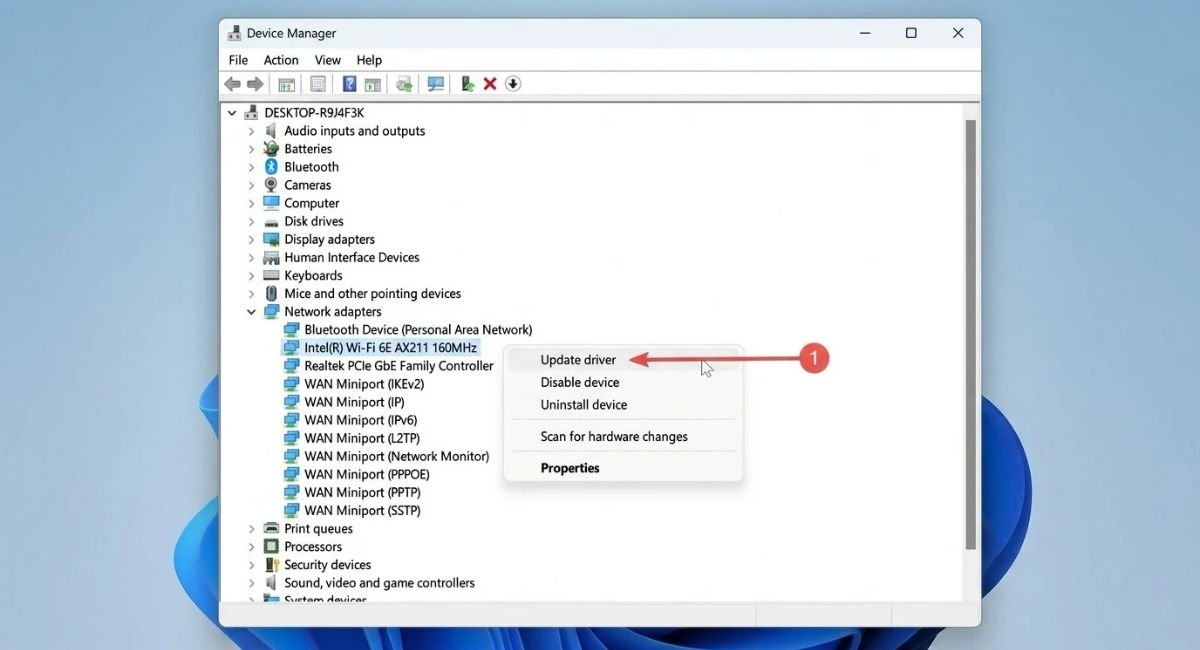Click the Display adapters category icon
1200x650 pixels.
point(271,239)
